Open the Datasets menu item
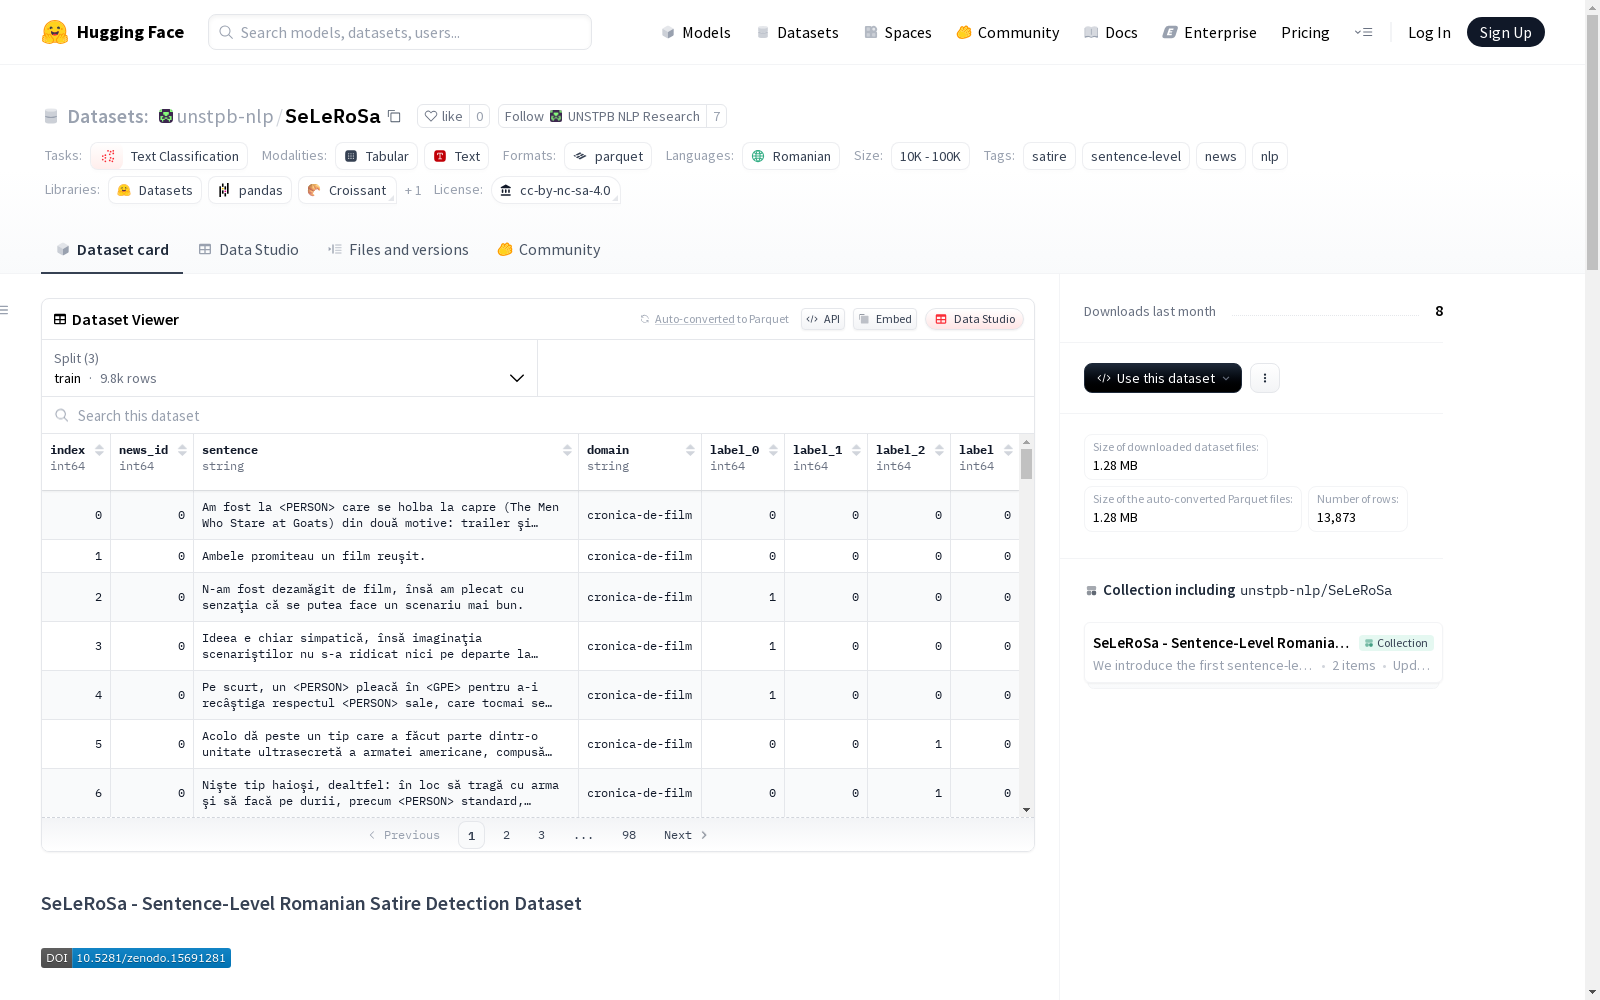This screenshot has height=1000, width=1600. pos(797,32)
